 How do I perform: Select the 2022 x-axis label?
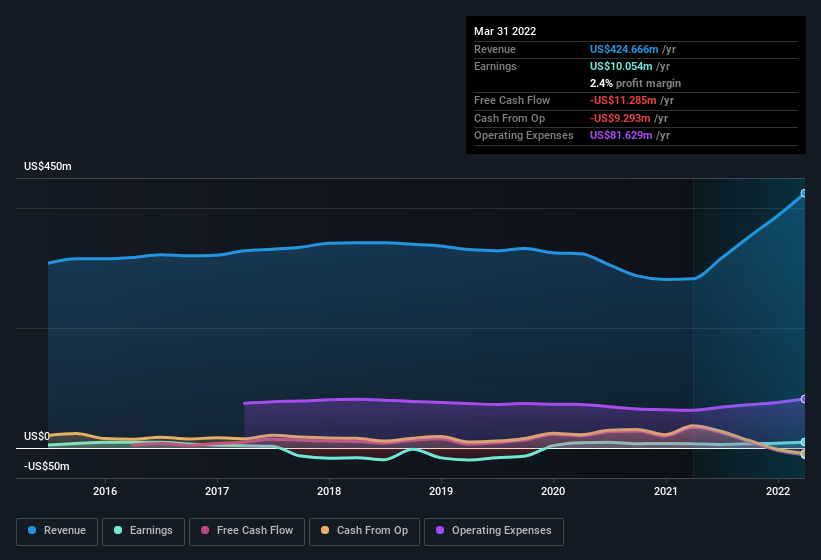pyautogui.click(x=778, y=491)
